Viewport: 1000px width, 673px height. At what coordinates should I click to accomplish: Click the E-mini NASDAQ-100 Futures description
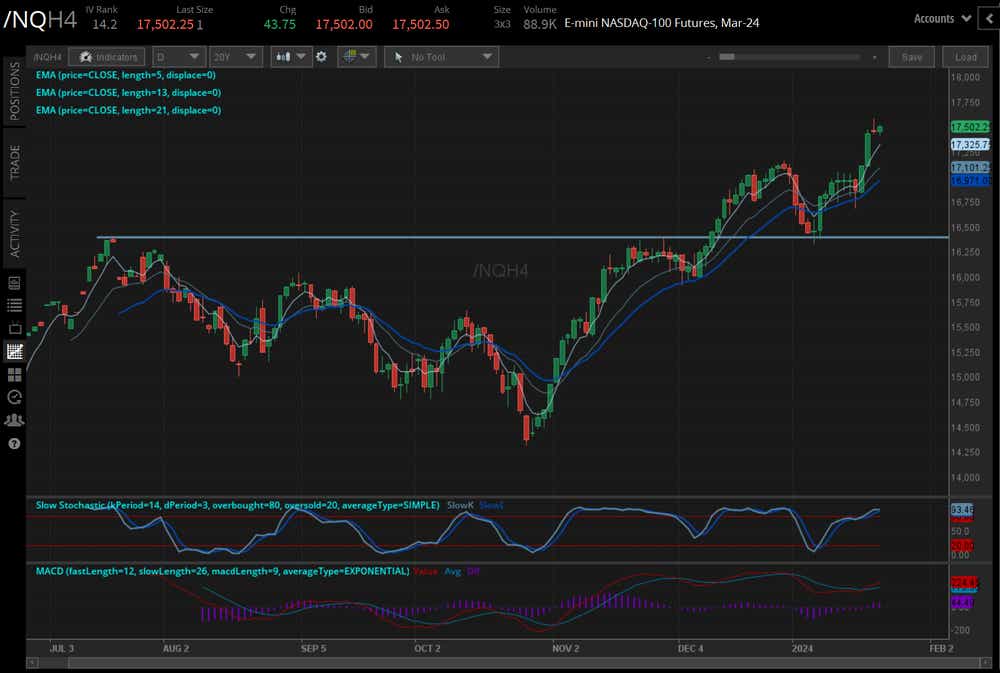(x=661, y=23)
